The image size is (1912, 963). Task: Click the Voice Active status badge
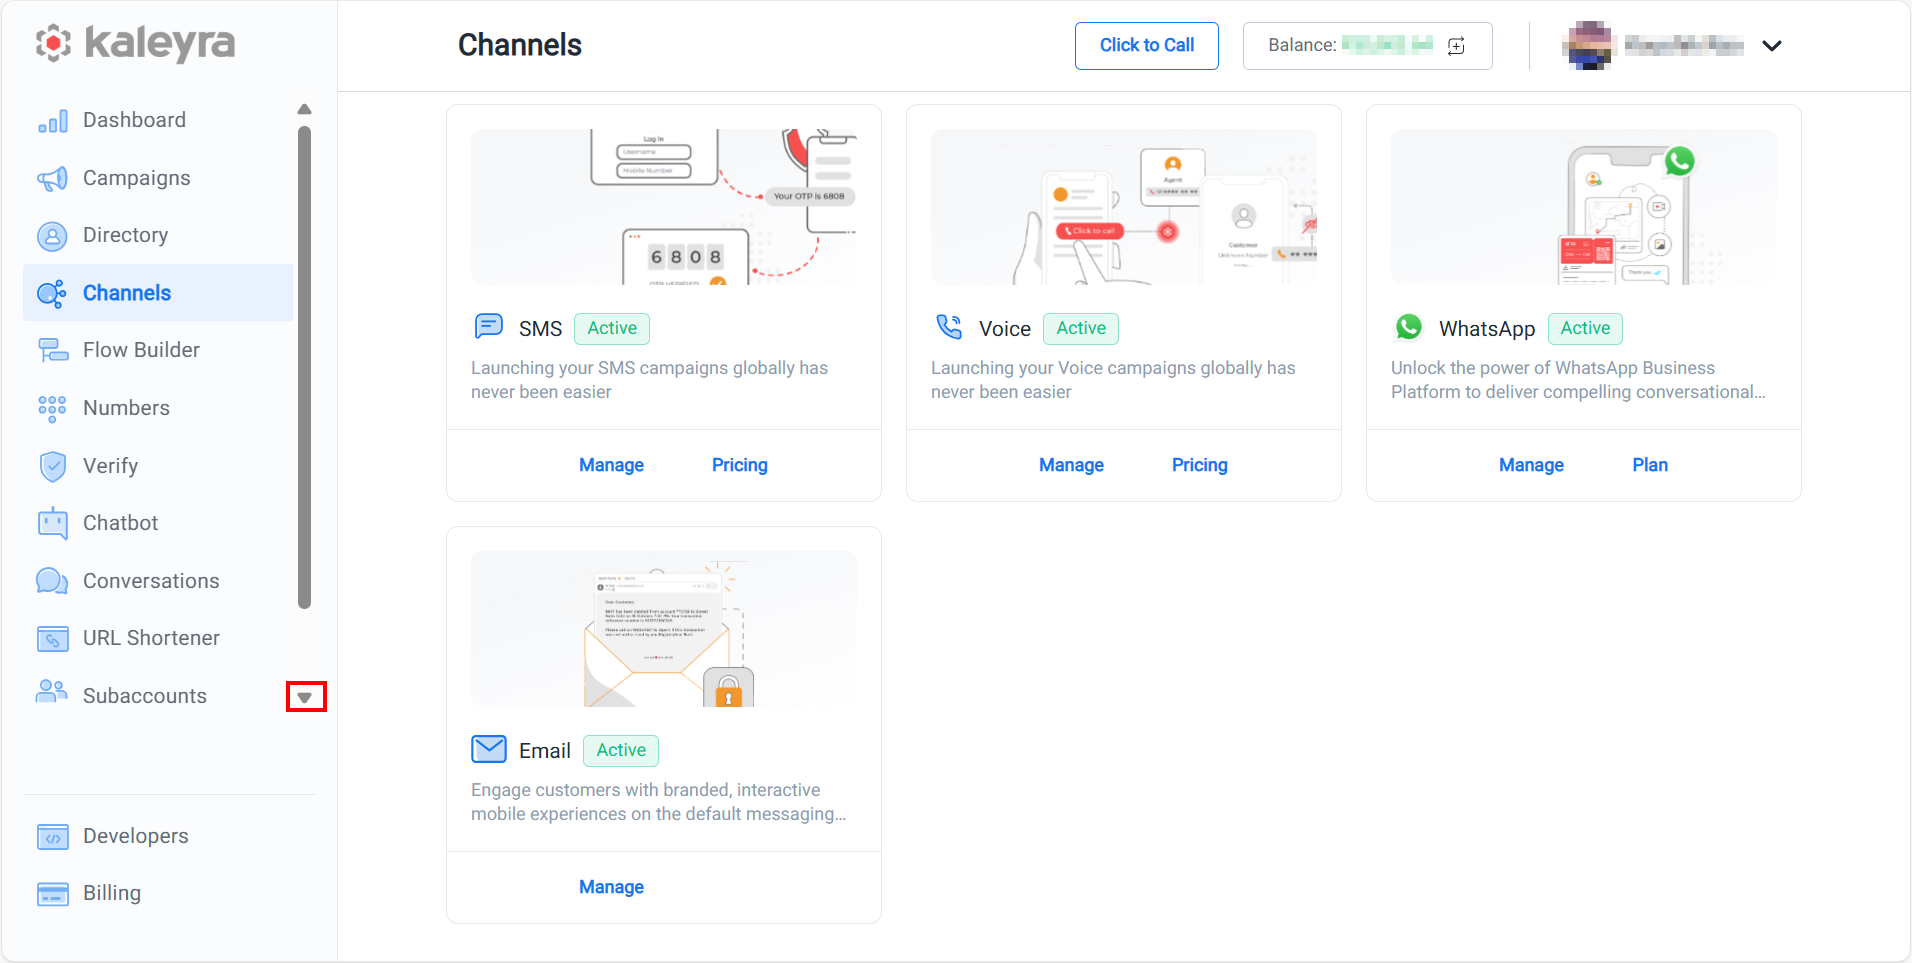pos(1081,328)
